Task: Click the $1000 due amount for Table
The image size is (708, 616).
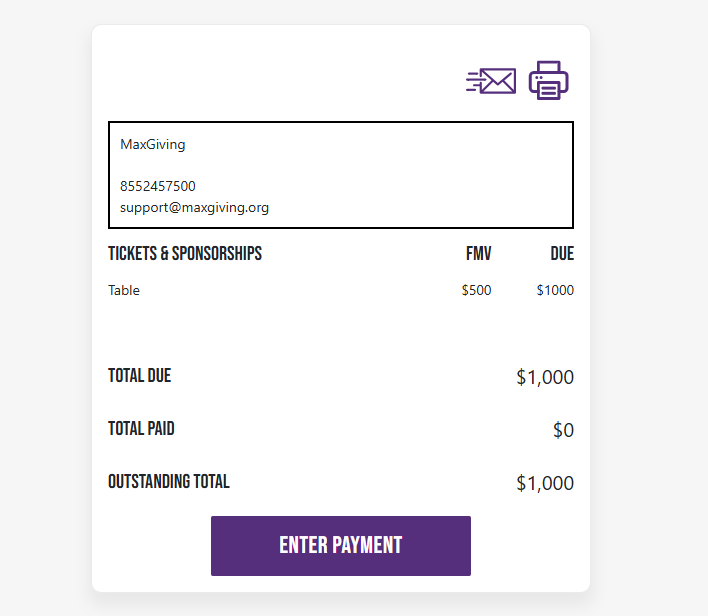Action: point(555,290)
